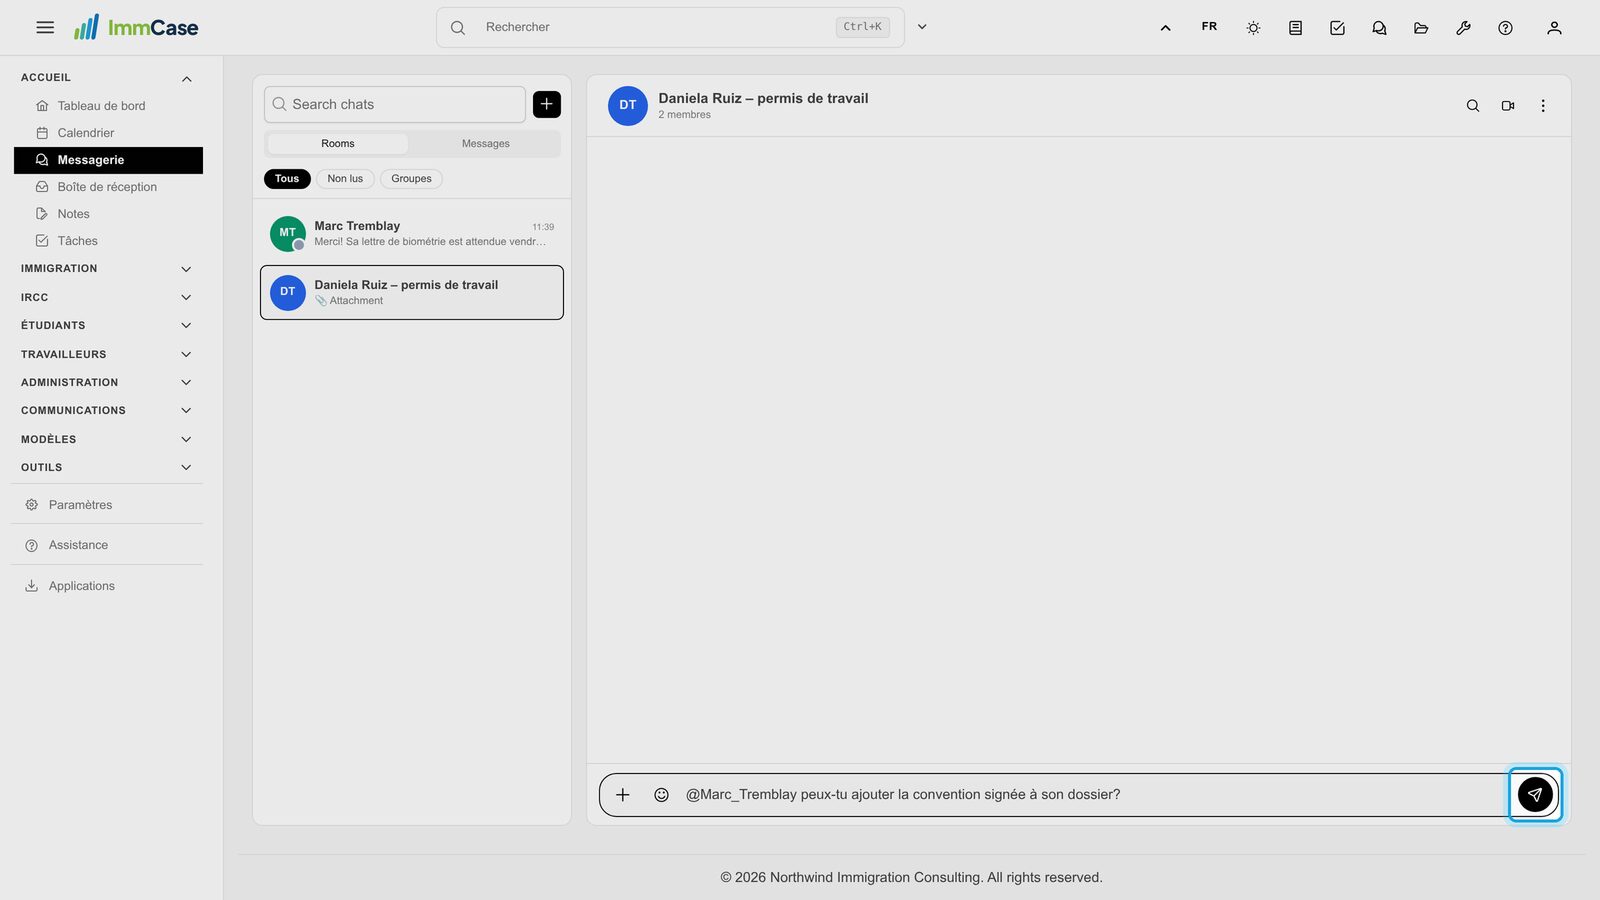
Task: Switch to the Messages tab
Action: click(486, 144)
